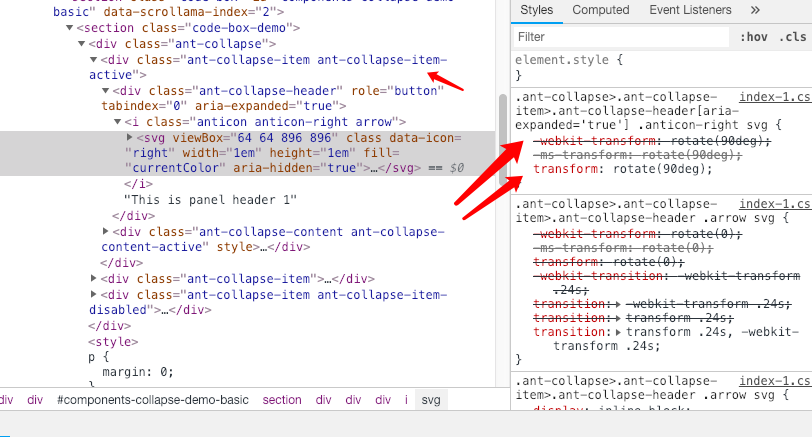Screen dimensions: 812x437
Task: Expand the ant-collapse-content div node
Action: pyautogui.click(x=106, y=231)
